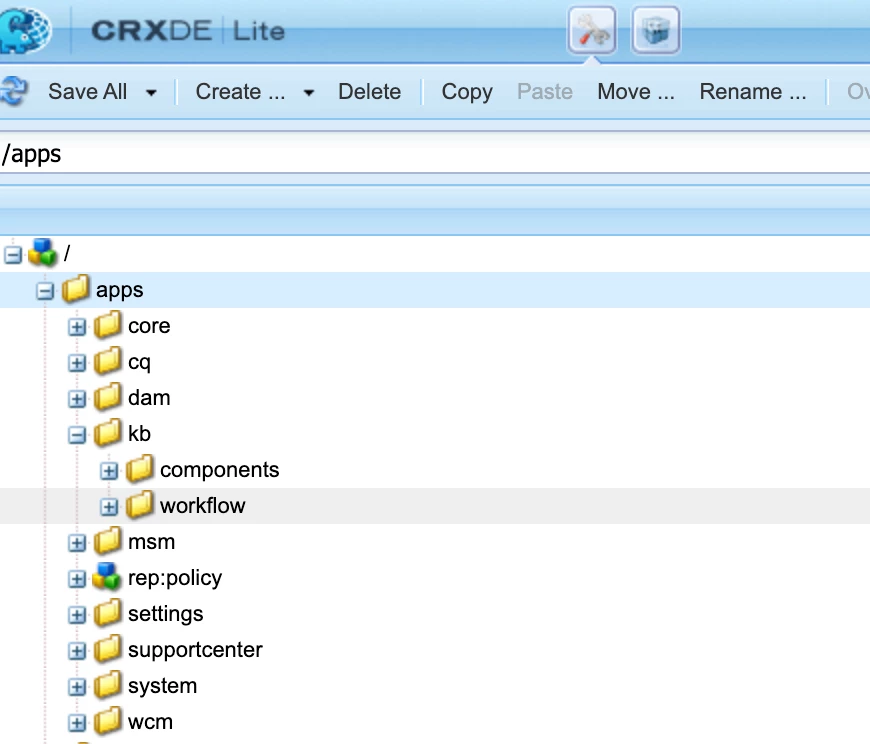Expand the supportcenter folder
The image size is (870, 744).
[x=77, y=651]
